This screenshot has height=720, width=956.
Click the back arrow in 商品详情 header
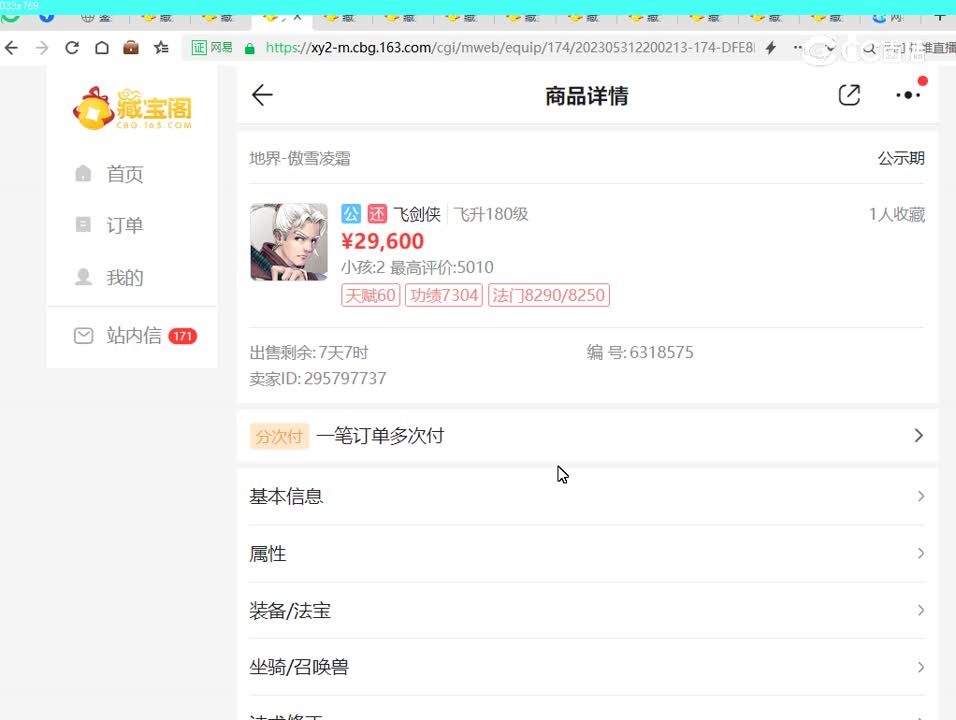[262, 95]
